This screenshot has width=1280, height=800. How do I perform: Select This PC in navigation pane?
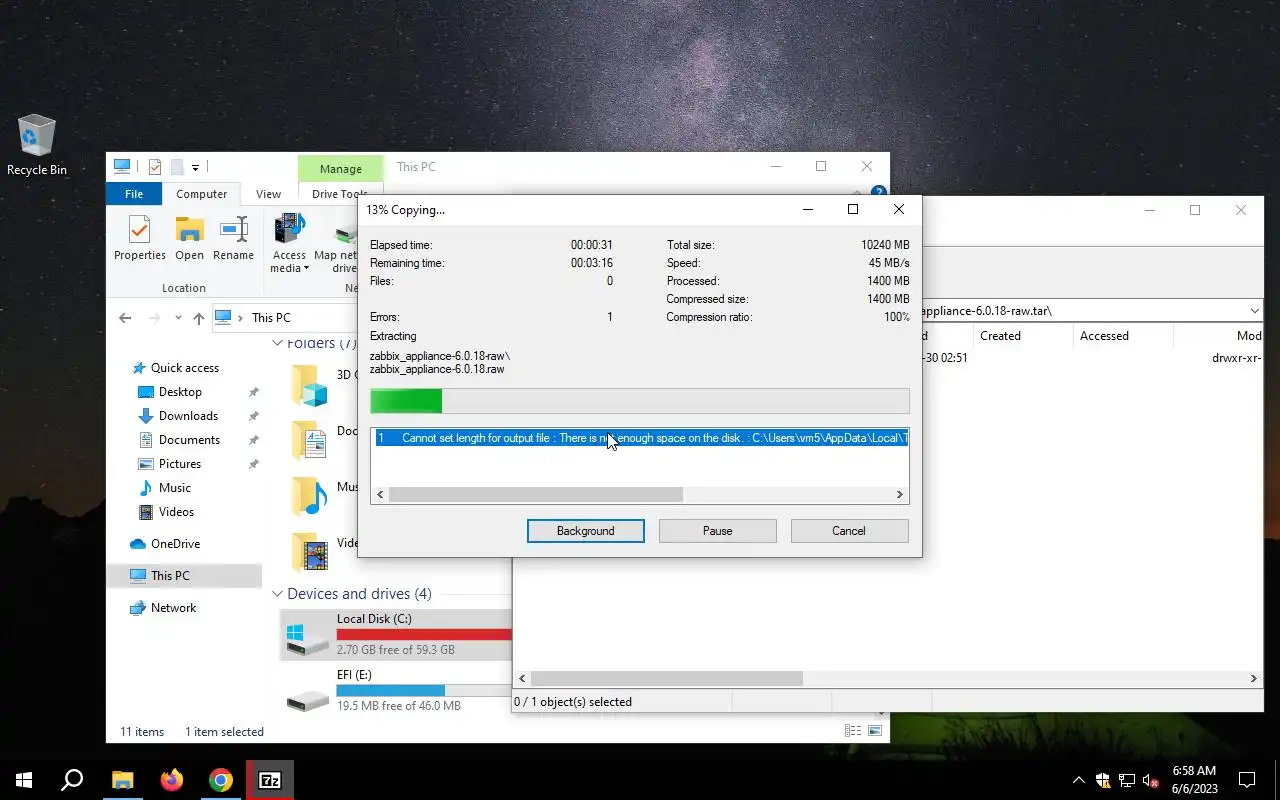click(x=169, y=576)
